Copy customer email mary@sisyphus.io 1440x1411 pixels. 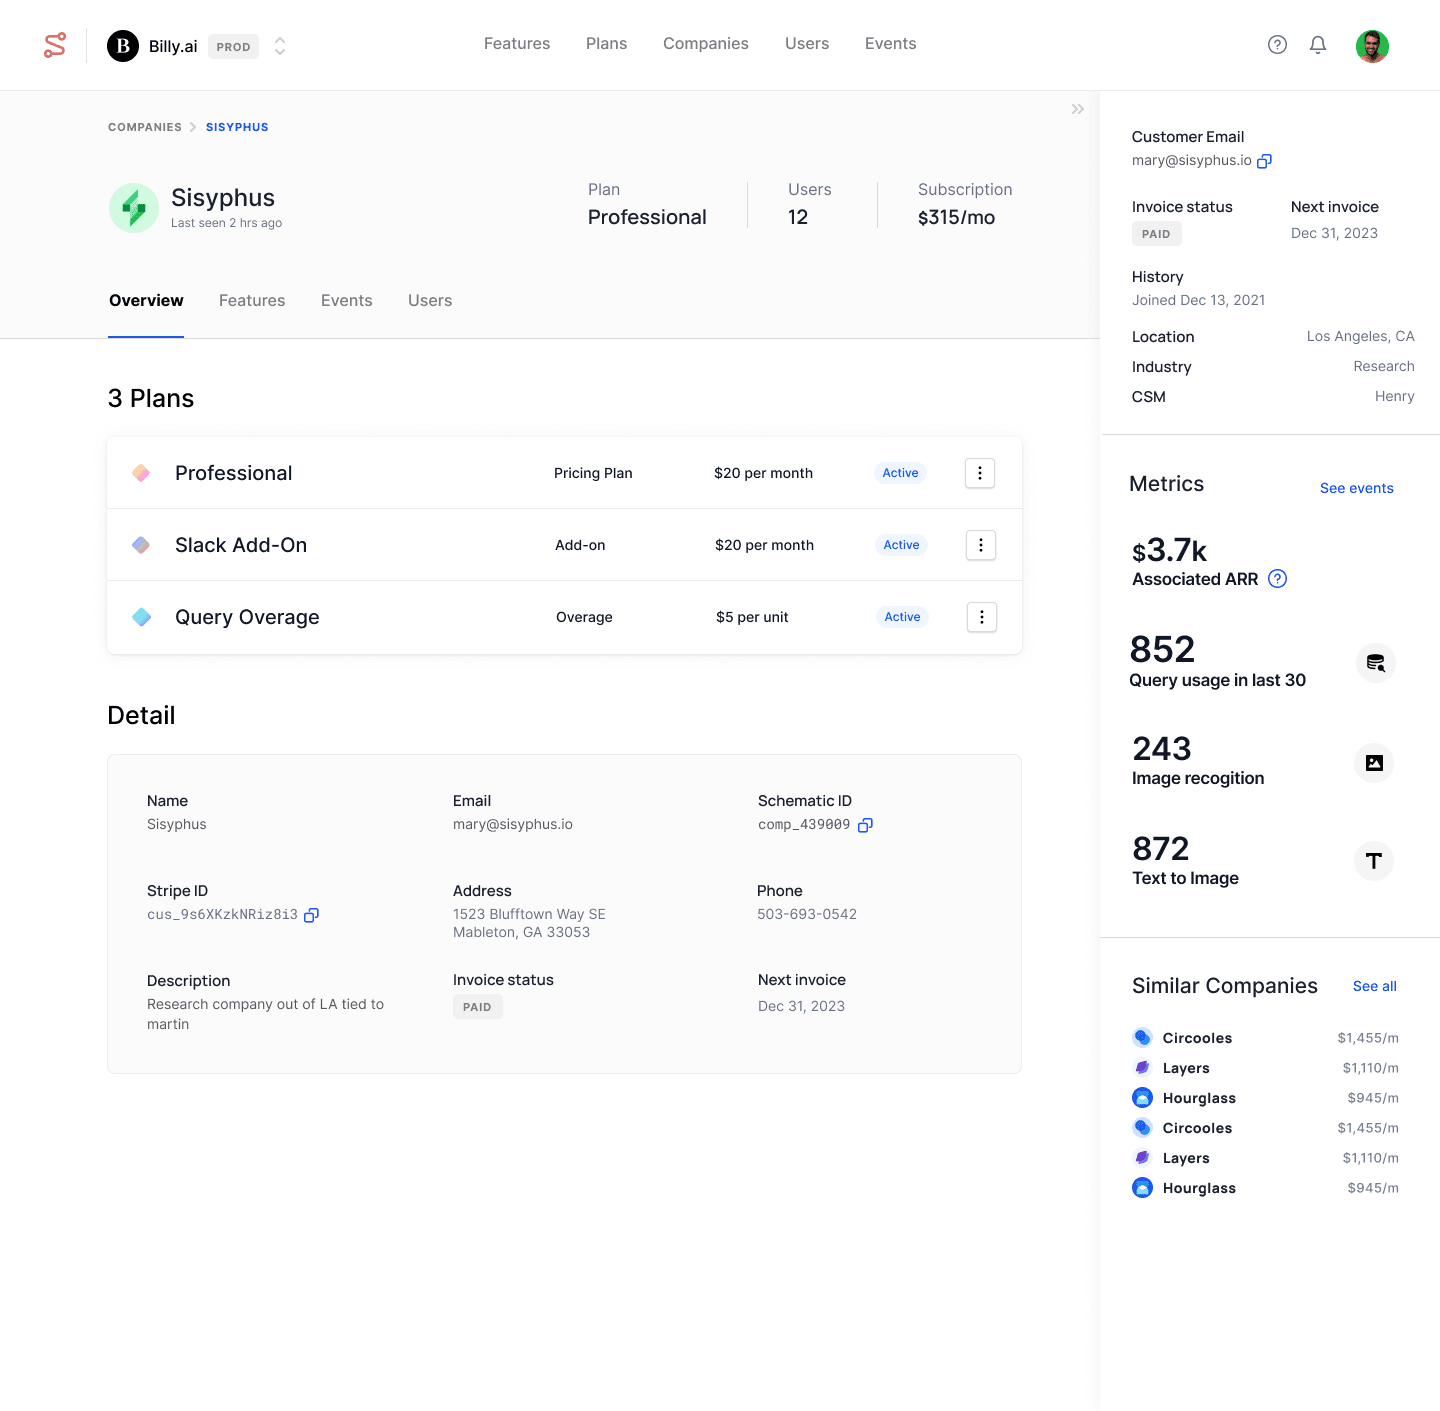(1264, 161)
